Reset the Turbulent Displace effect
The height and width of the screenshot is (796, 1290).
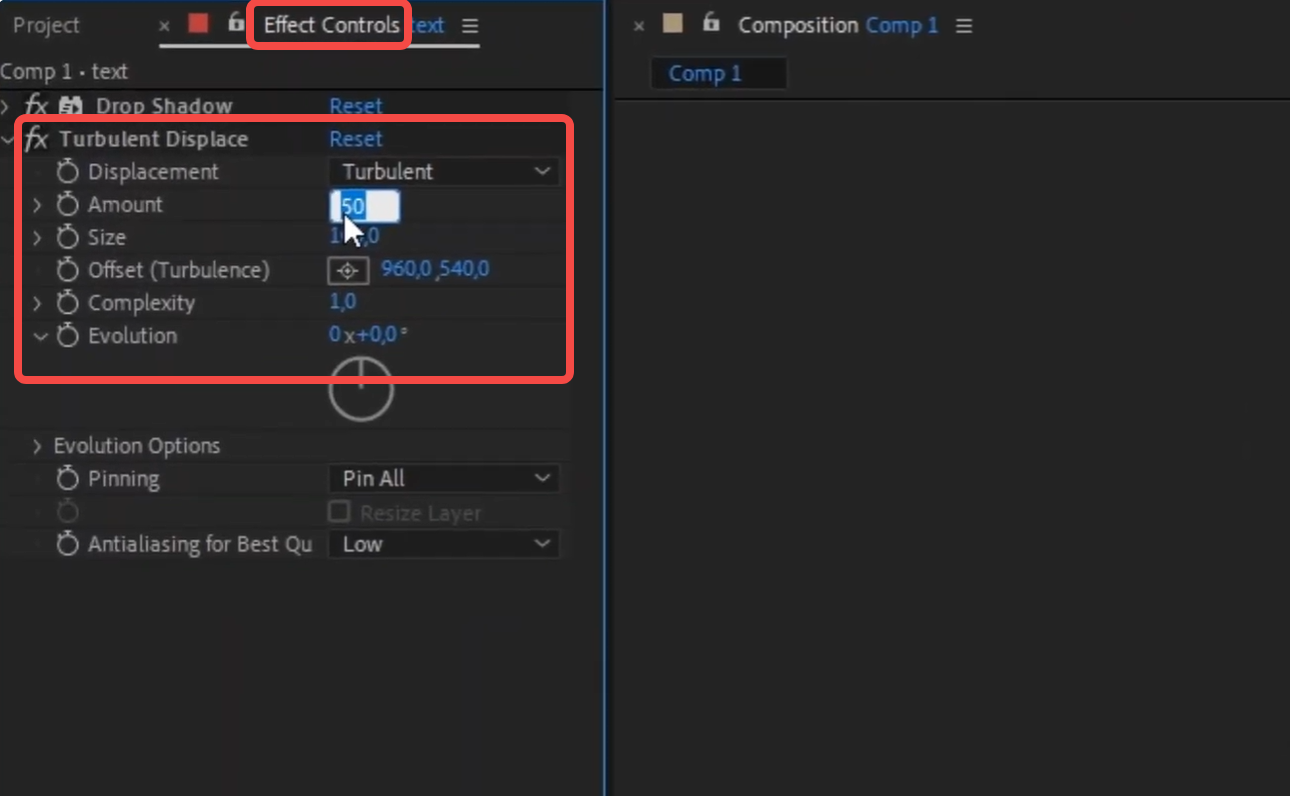356,139
